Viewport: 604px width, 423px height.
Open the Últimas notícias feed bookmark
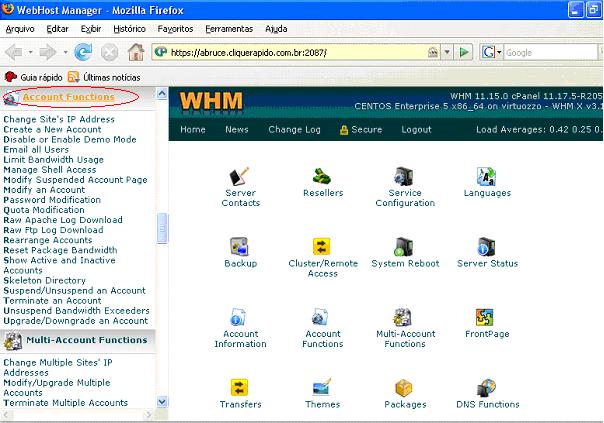pyautogui.click(x=104, y=77)
